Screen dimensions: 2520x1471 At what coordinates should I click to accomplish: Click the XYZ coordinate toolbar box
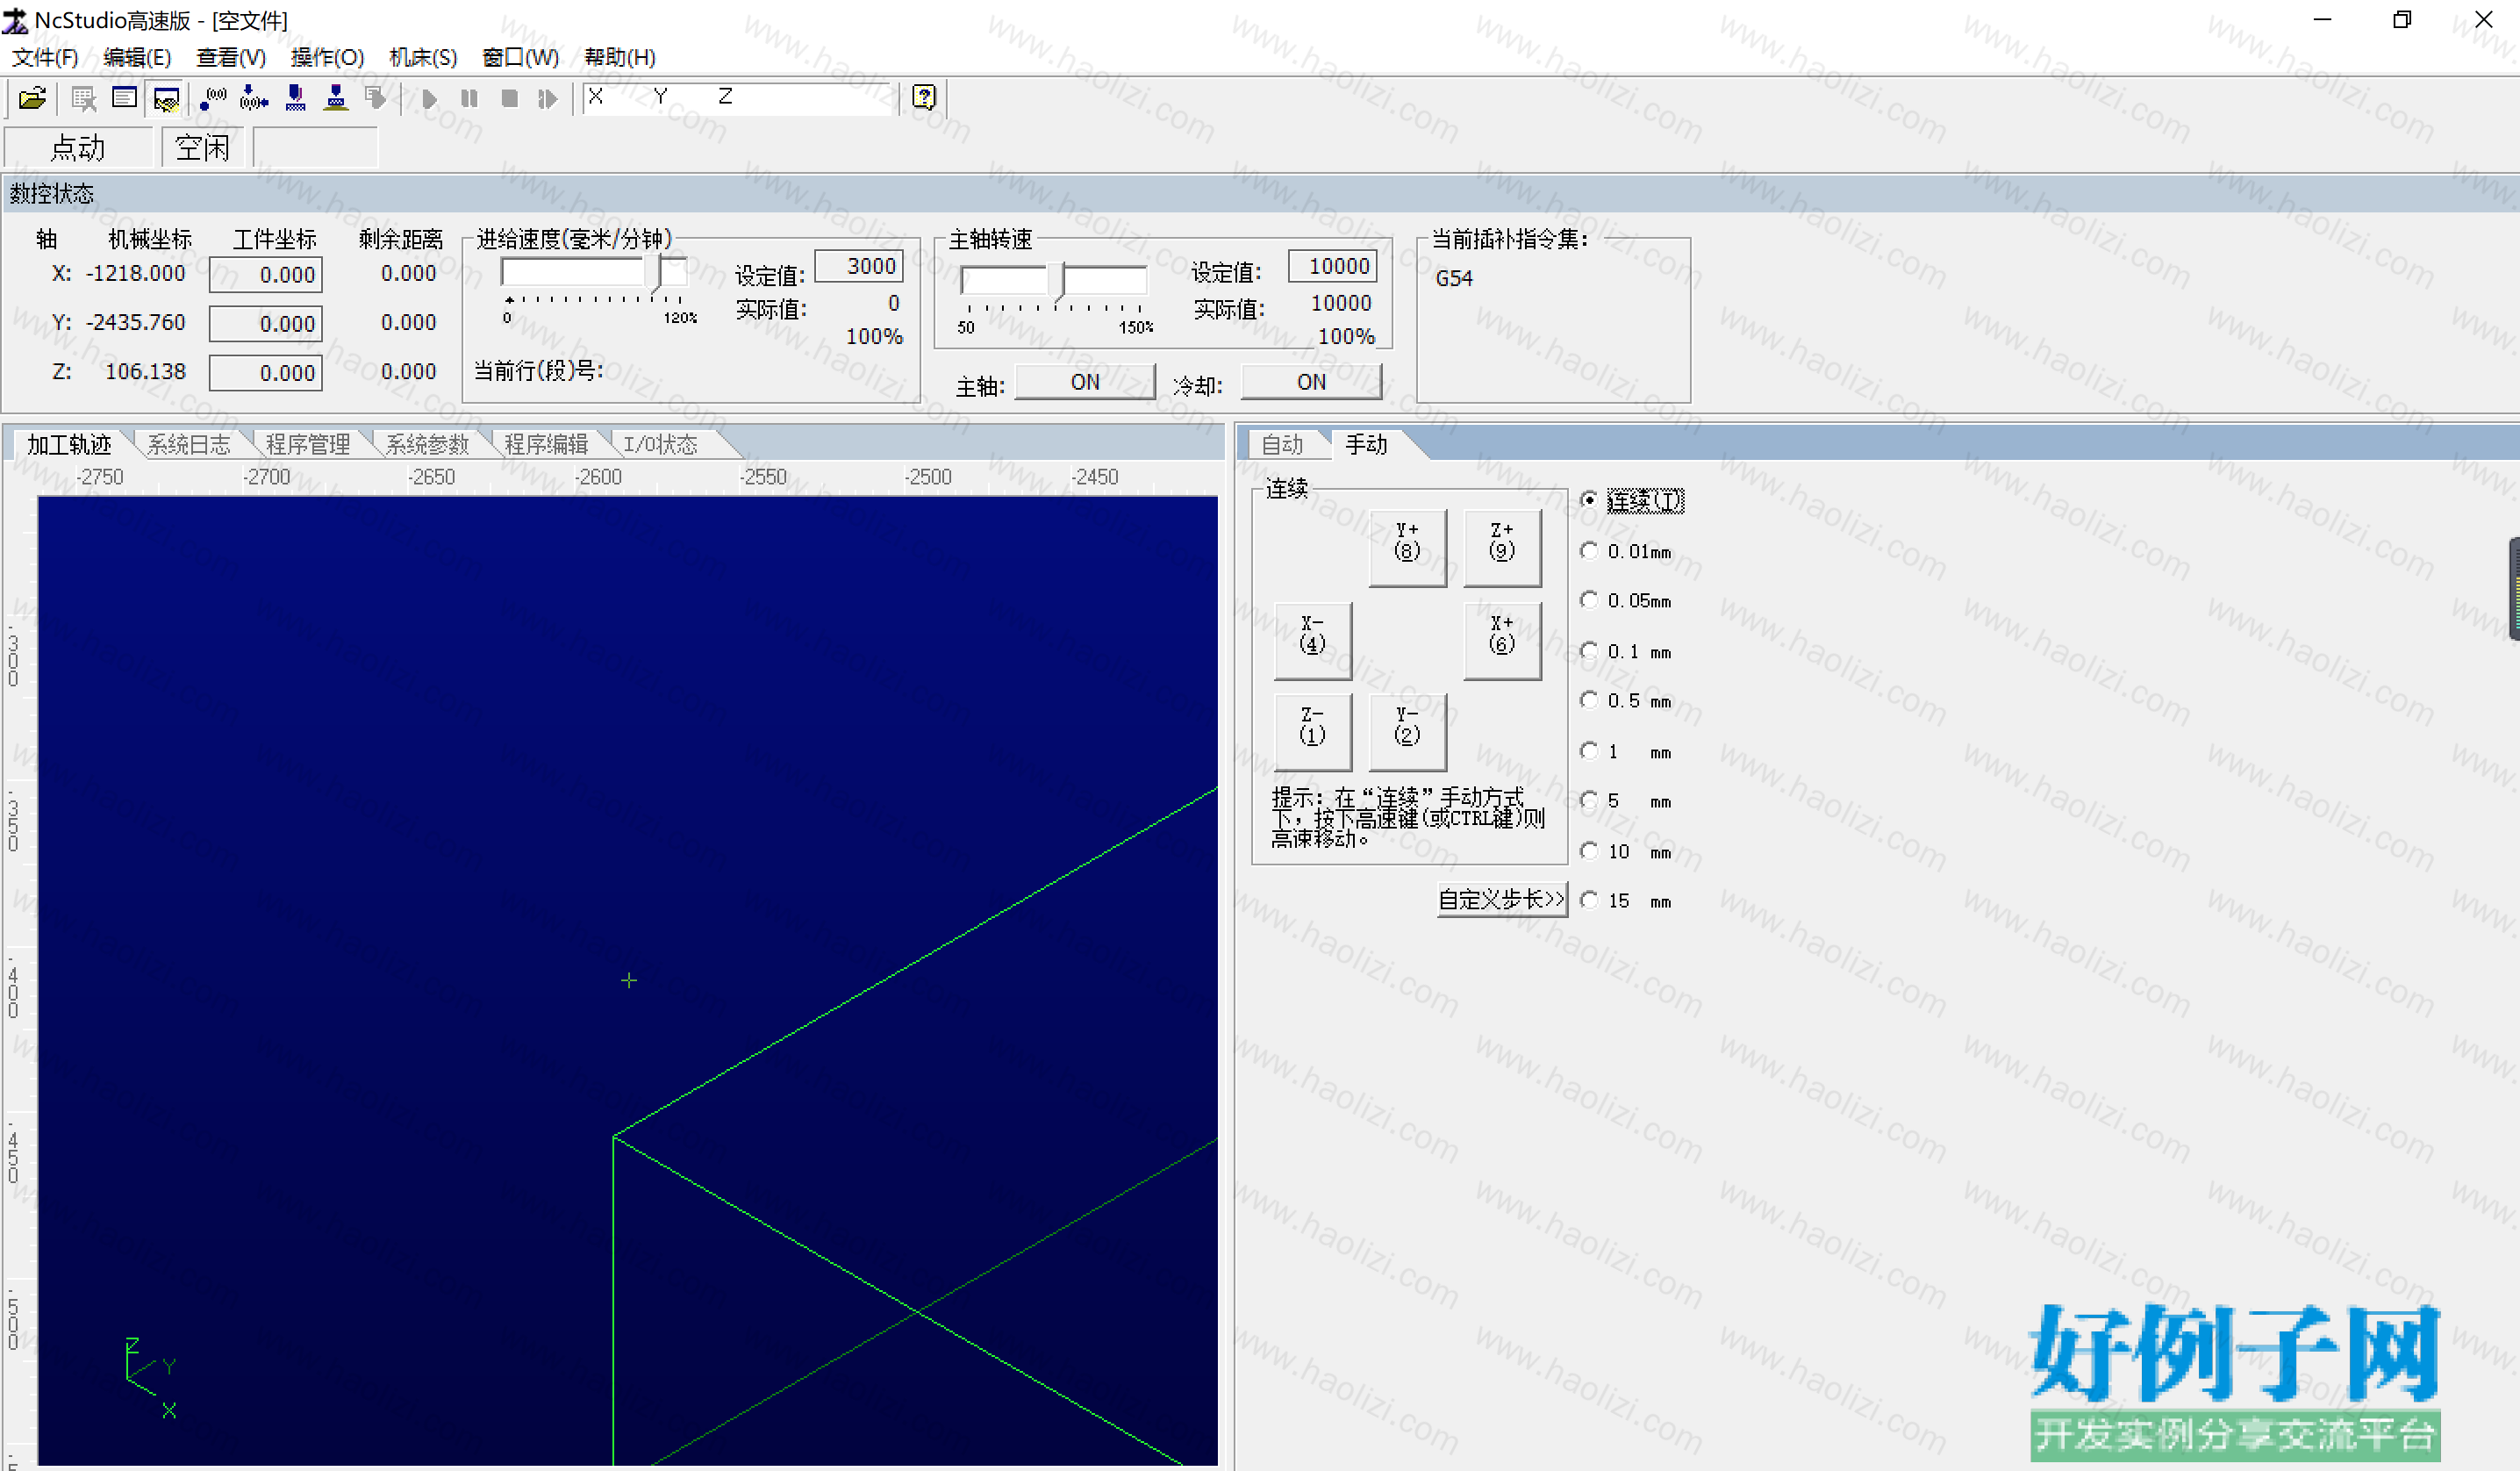point(737,98)
